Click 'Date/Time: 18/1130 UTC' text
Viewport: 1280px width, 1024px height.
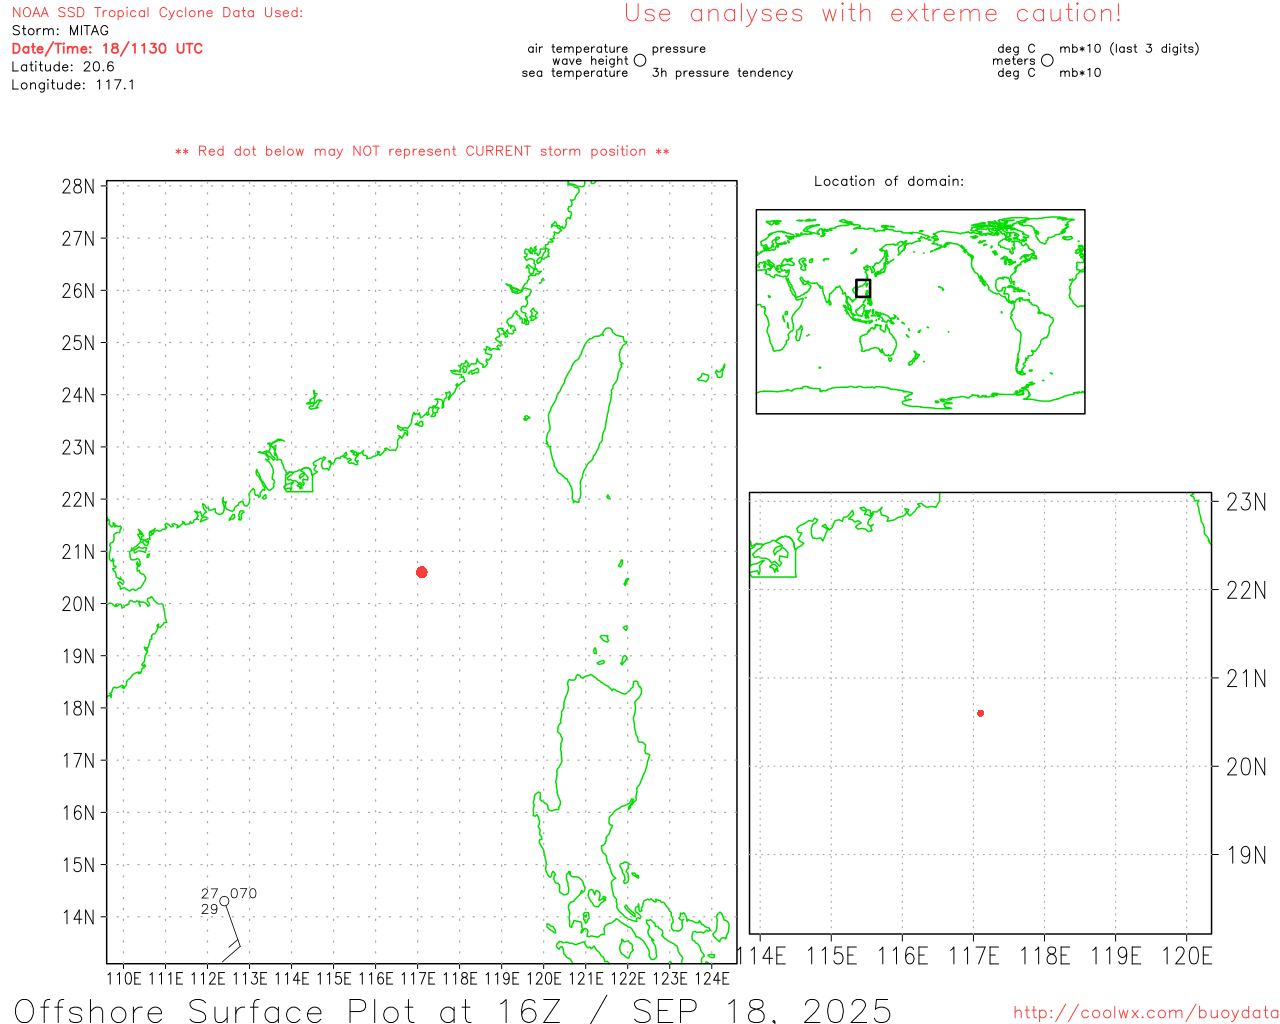tap(107, 49)
